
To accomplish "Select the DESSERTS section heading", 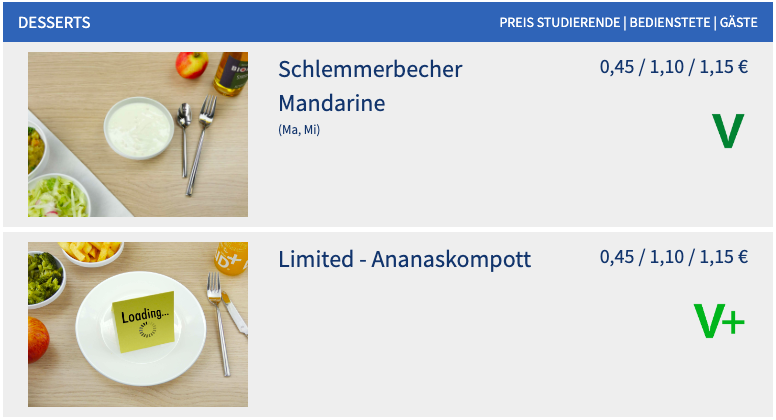I will click(54, 23).
